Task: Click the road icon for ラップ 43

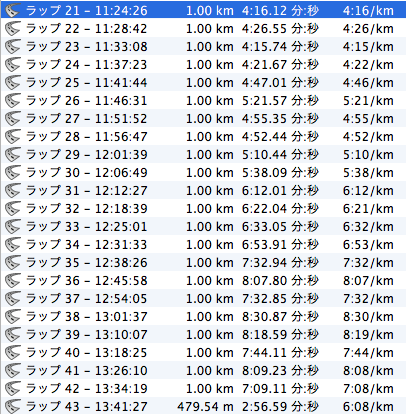Action: [x=13, y=406]
